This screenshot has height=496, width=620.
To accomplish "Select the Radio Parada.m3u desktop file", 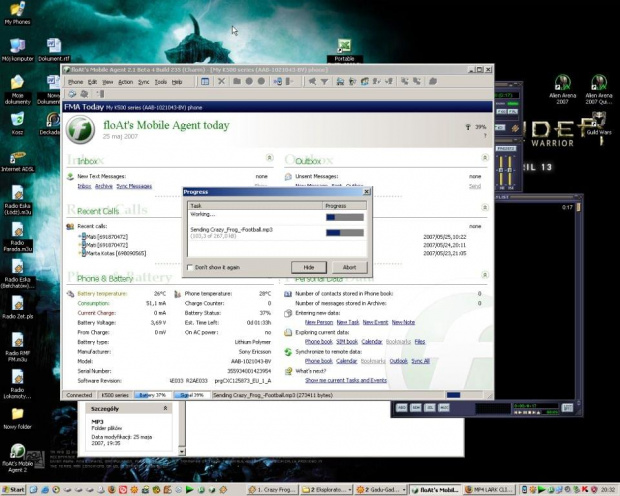I will point(17,237).
